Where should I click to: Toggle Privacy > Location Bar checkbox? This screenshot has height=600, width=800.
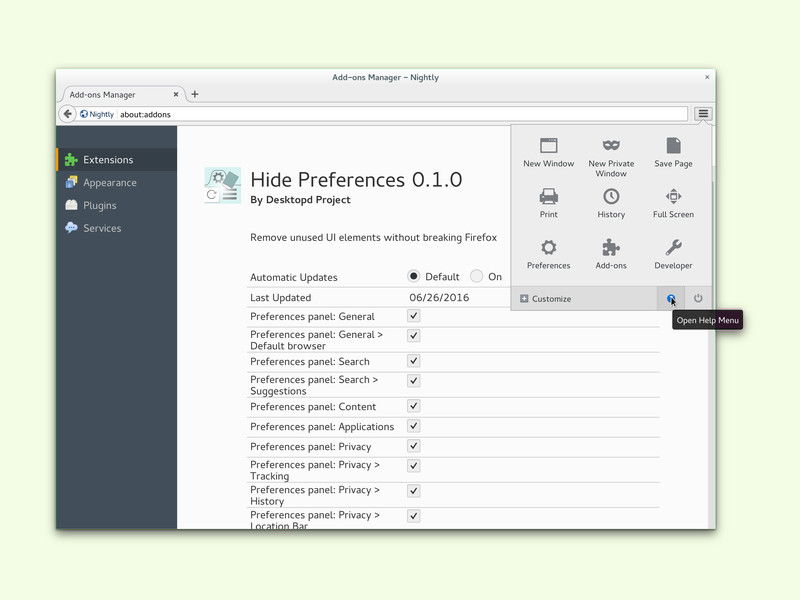click(x=414, y=516)
